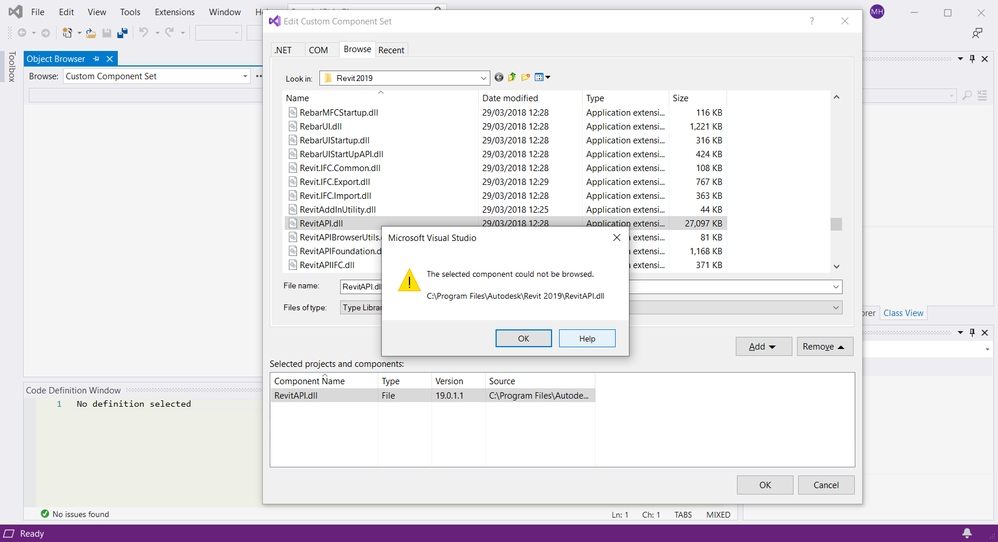Open the View Menu icon in file browser
The height and width of the screenshot is (542, 998).
pyautogui.click(x=542, y=78)
